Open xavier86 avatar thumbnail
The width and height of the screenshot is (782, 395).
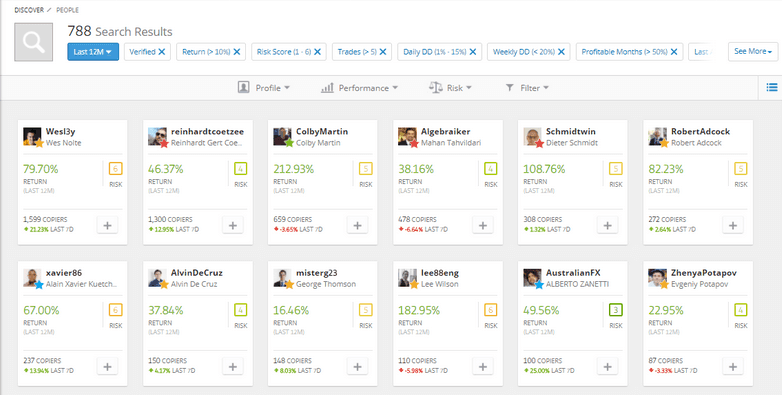[32, 278]
